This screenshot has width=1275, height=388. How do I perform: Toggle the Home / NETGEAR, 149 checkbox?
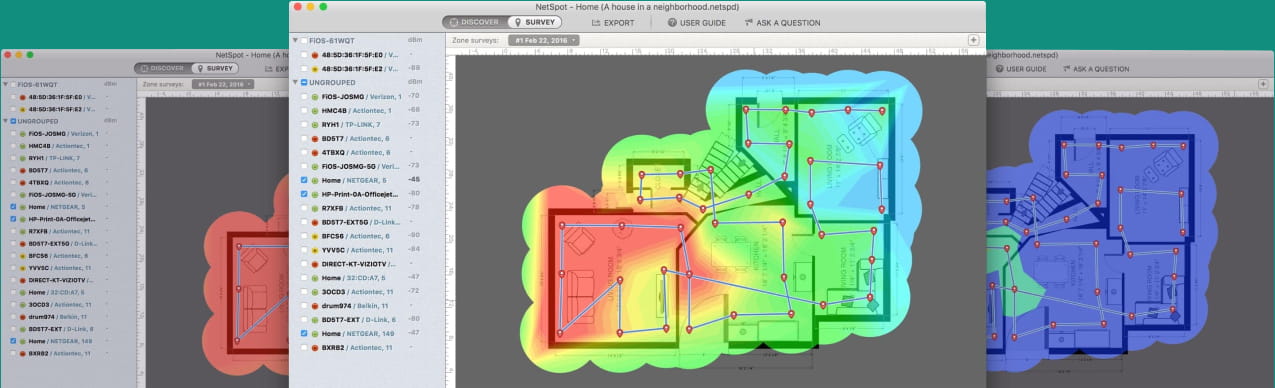click(304, 333)
